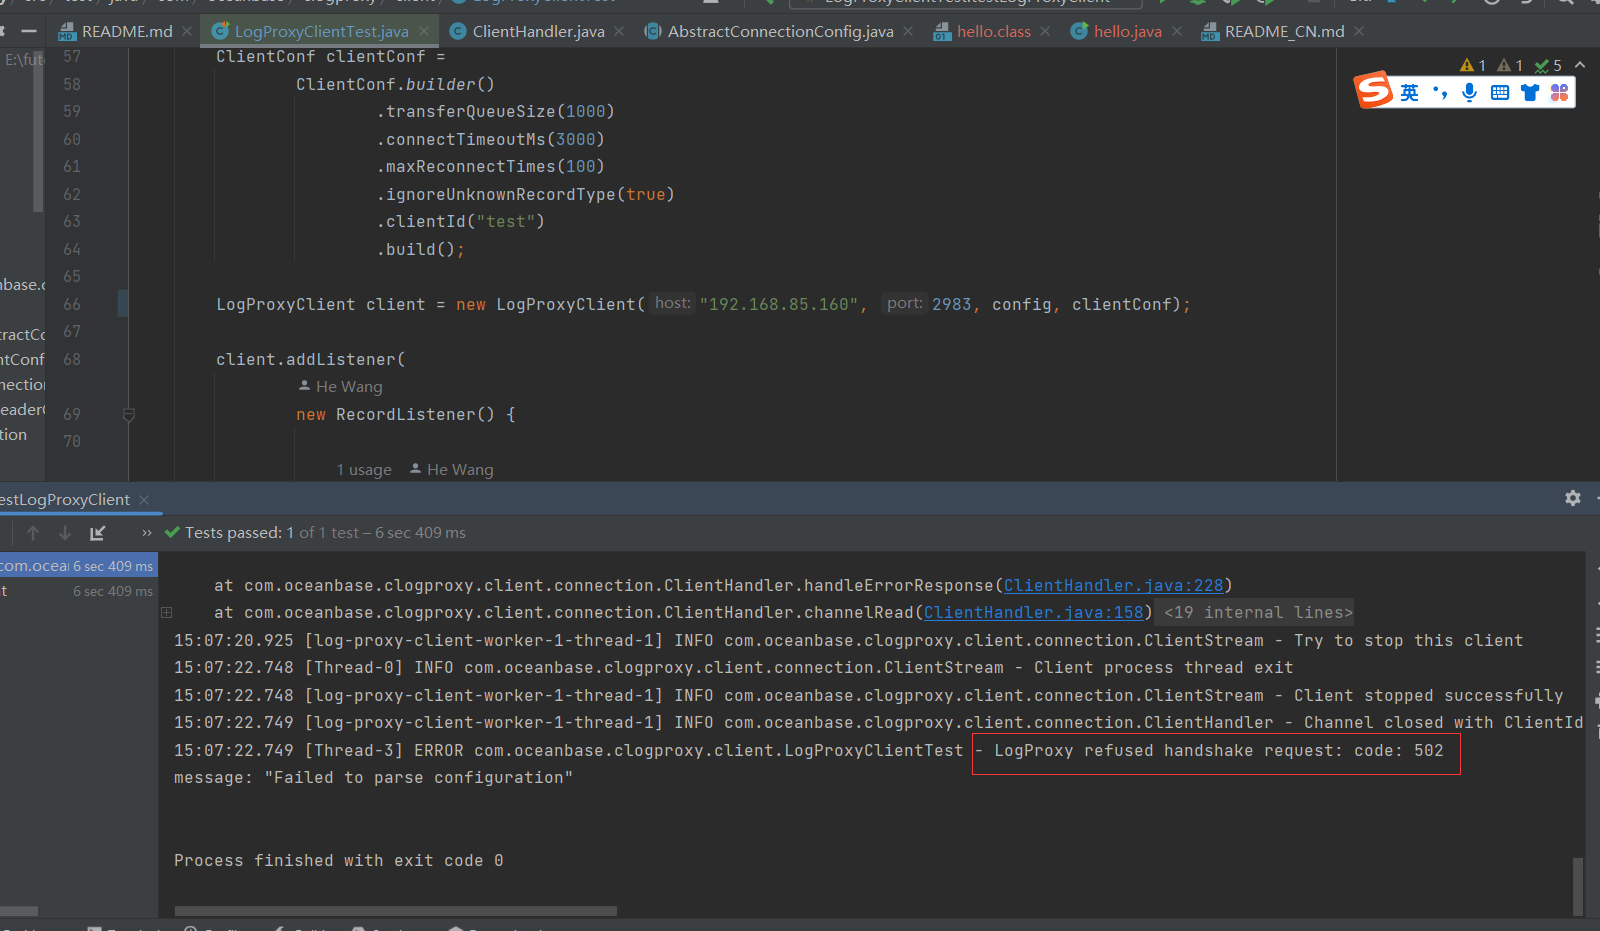Viewport: 1600px width, 931px height.
Task: Click the Sogou voice input microphone
Action: click(1469, 93)
